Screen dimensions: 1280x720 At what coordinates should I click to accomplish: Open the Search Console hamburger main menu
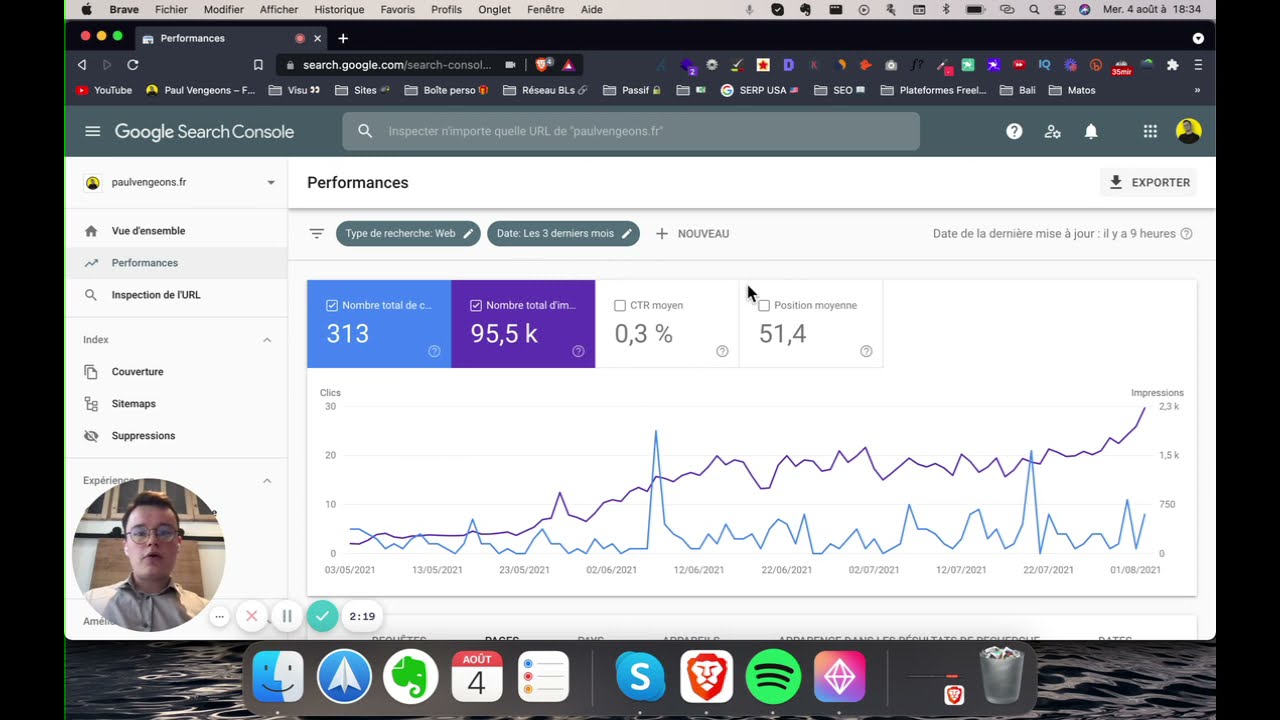(x=93, y=131)
